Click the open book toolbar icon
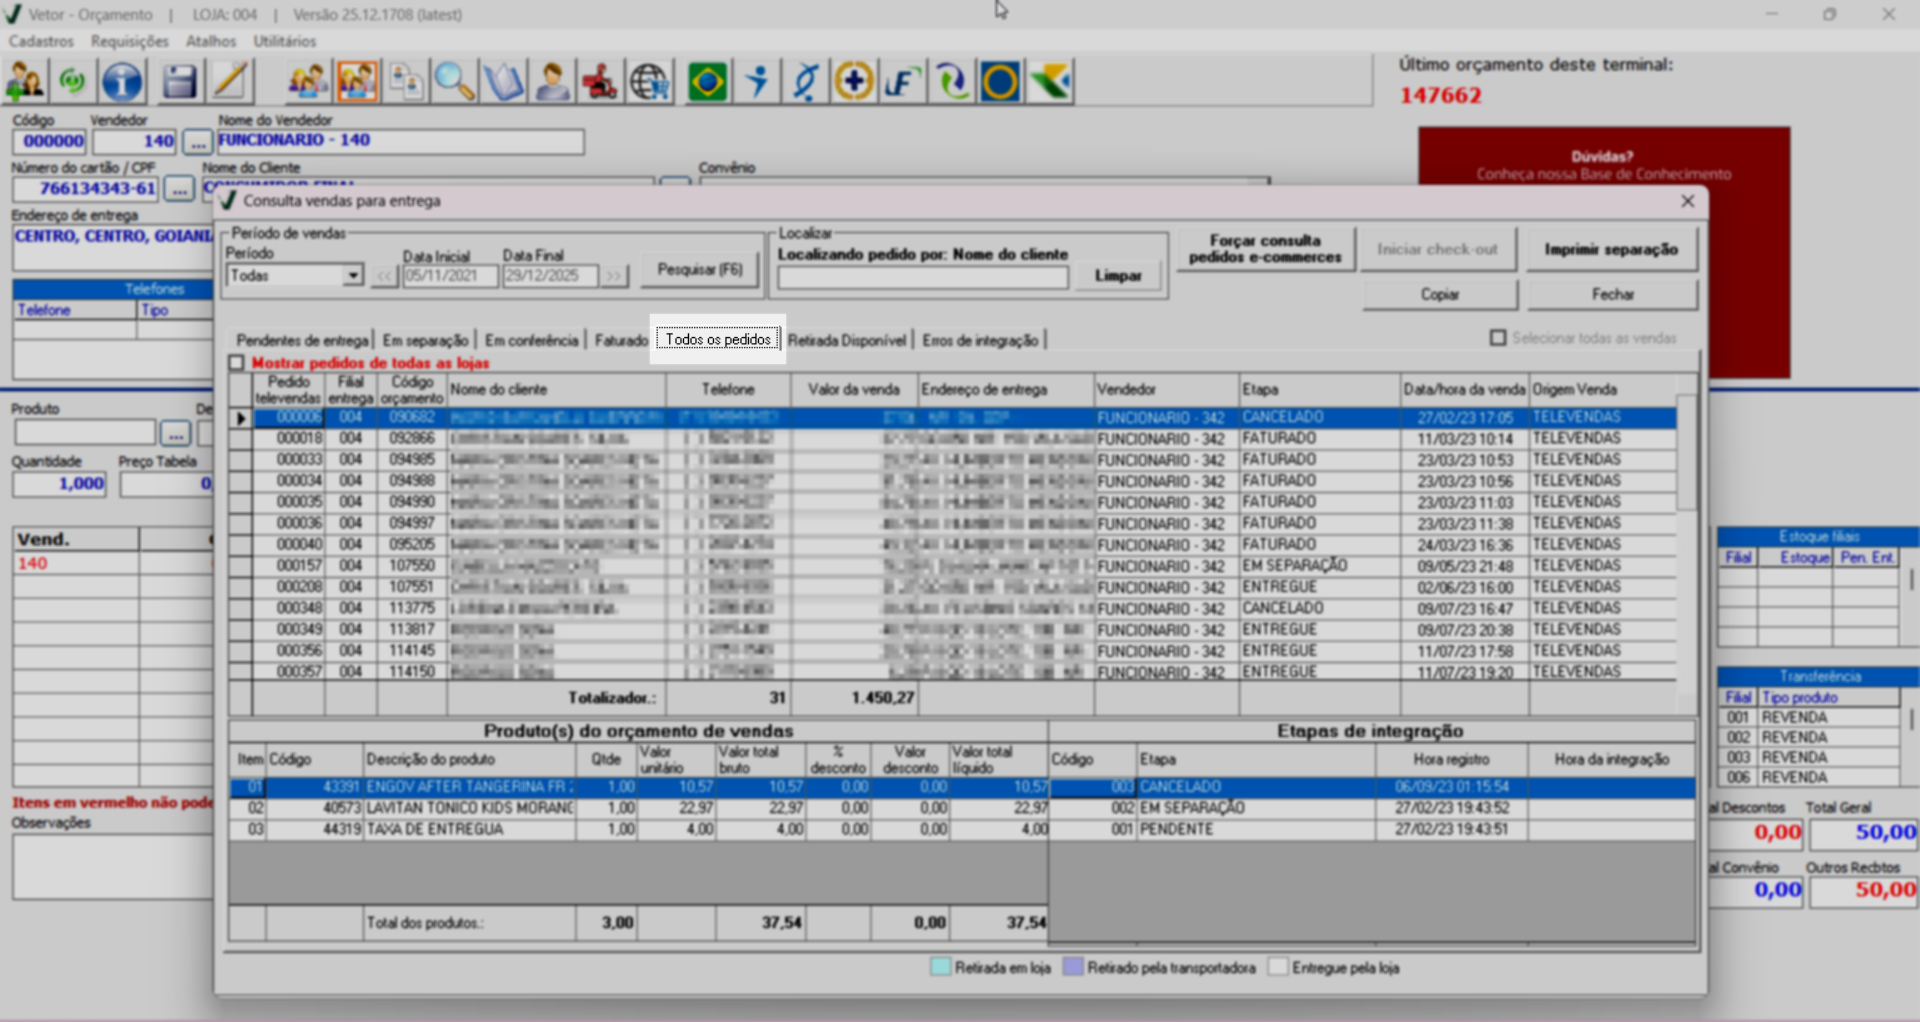The height and width of the screenshot is (1022, 1920). pos(503,82)
